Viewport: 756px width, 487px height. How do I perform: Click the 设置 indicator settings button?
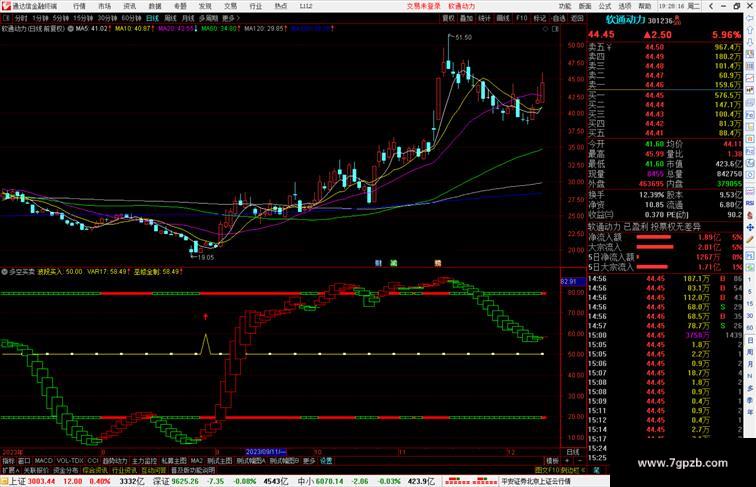pyautogui.click(x=326, y=461)
